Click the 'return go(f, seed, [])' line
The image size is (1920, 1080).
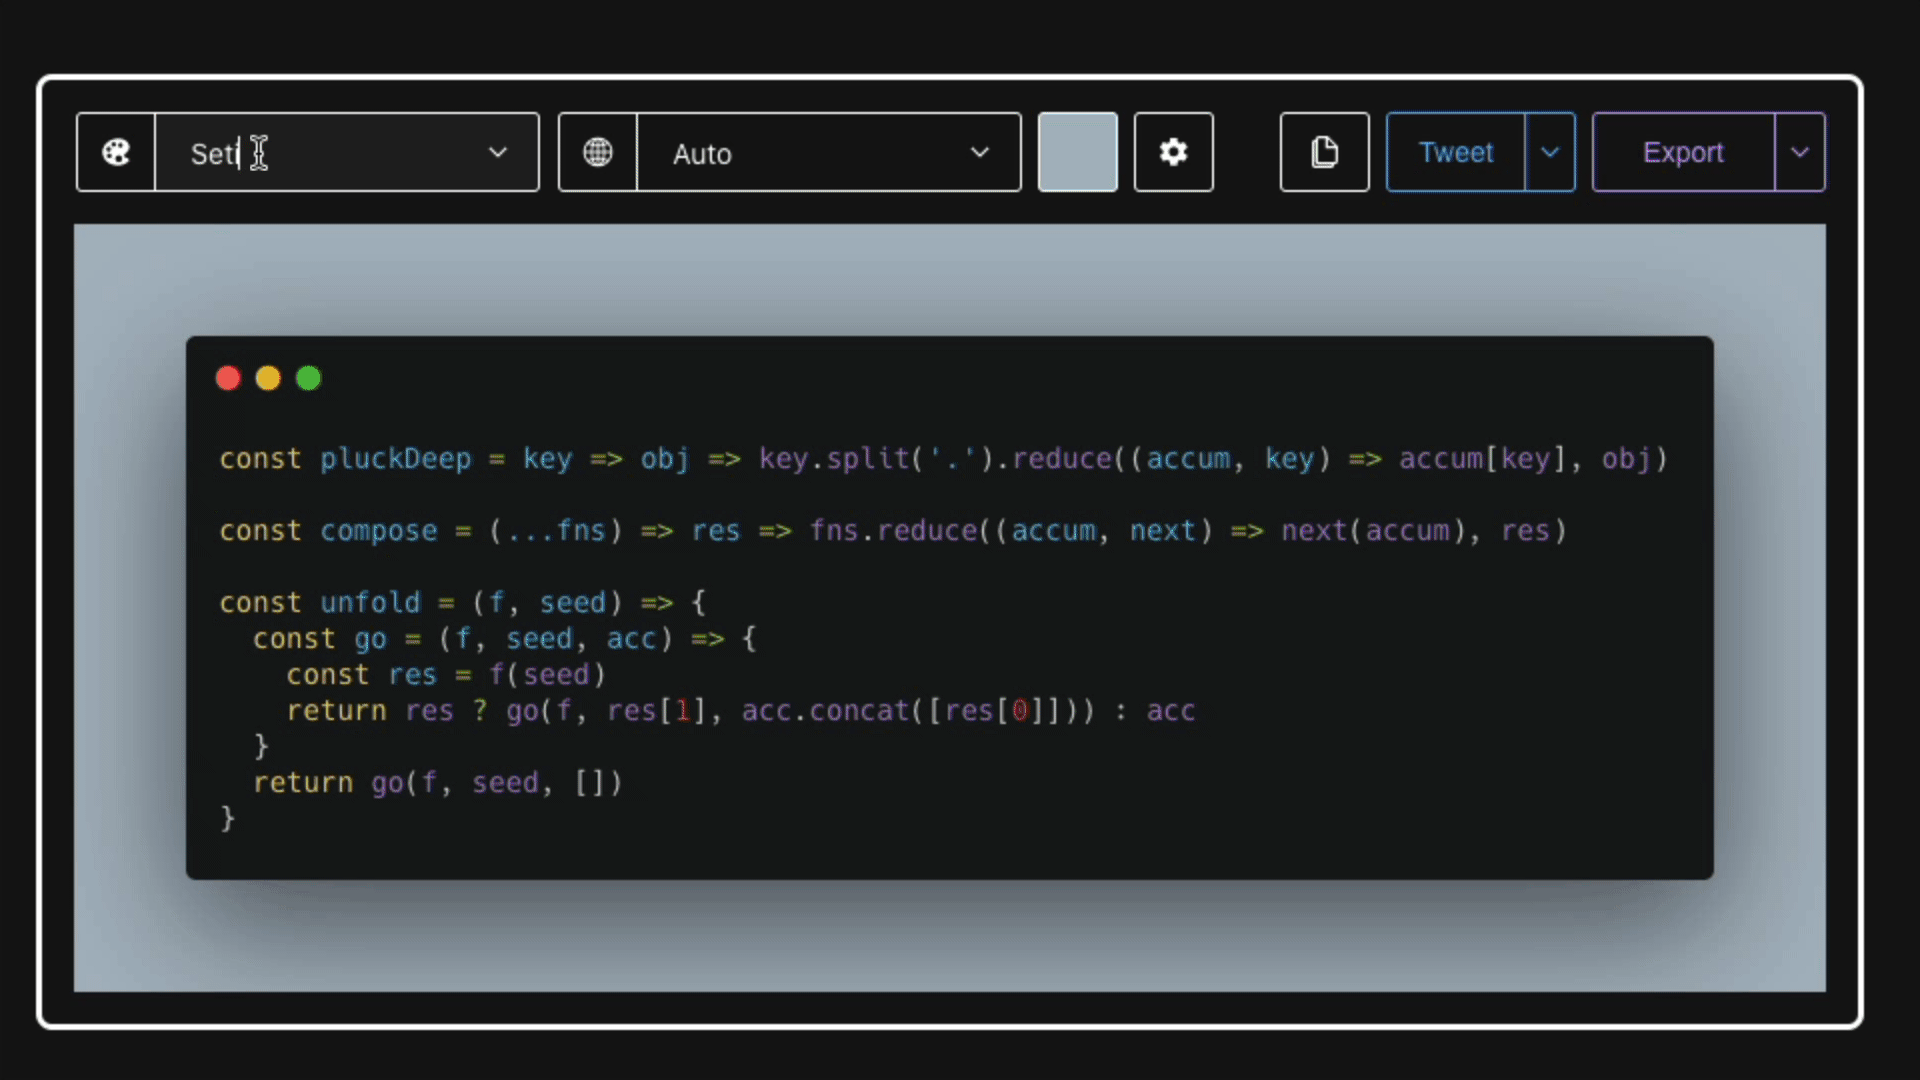(437, 783)
